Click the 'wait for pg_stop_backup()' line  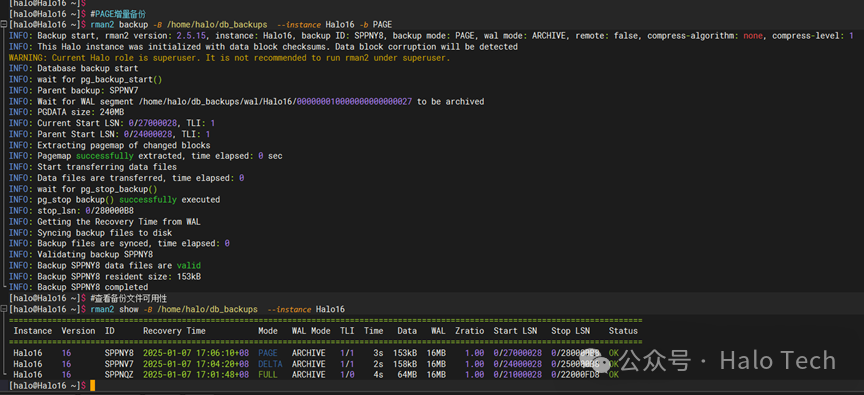tap(98, 188)
